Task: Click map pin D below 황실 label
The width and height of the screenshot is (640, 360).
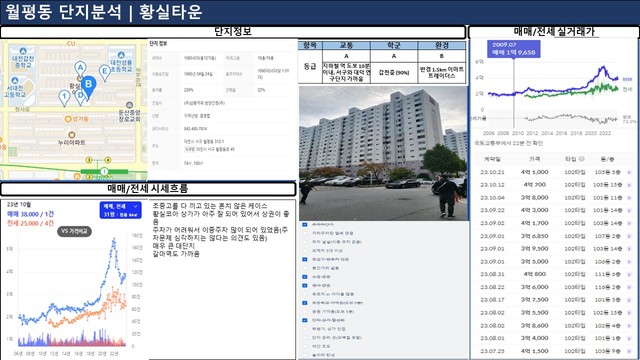Action: (x=80, y=97)
